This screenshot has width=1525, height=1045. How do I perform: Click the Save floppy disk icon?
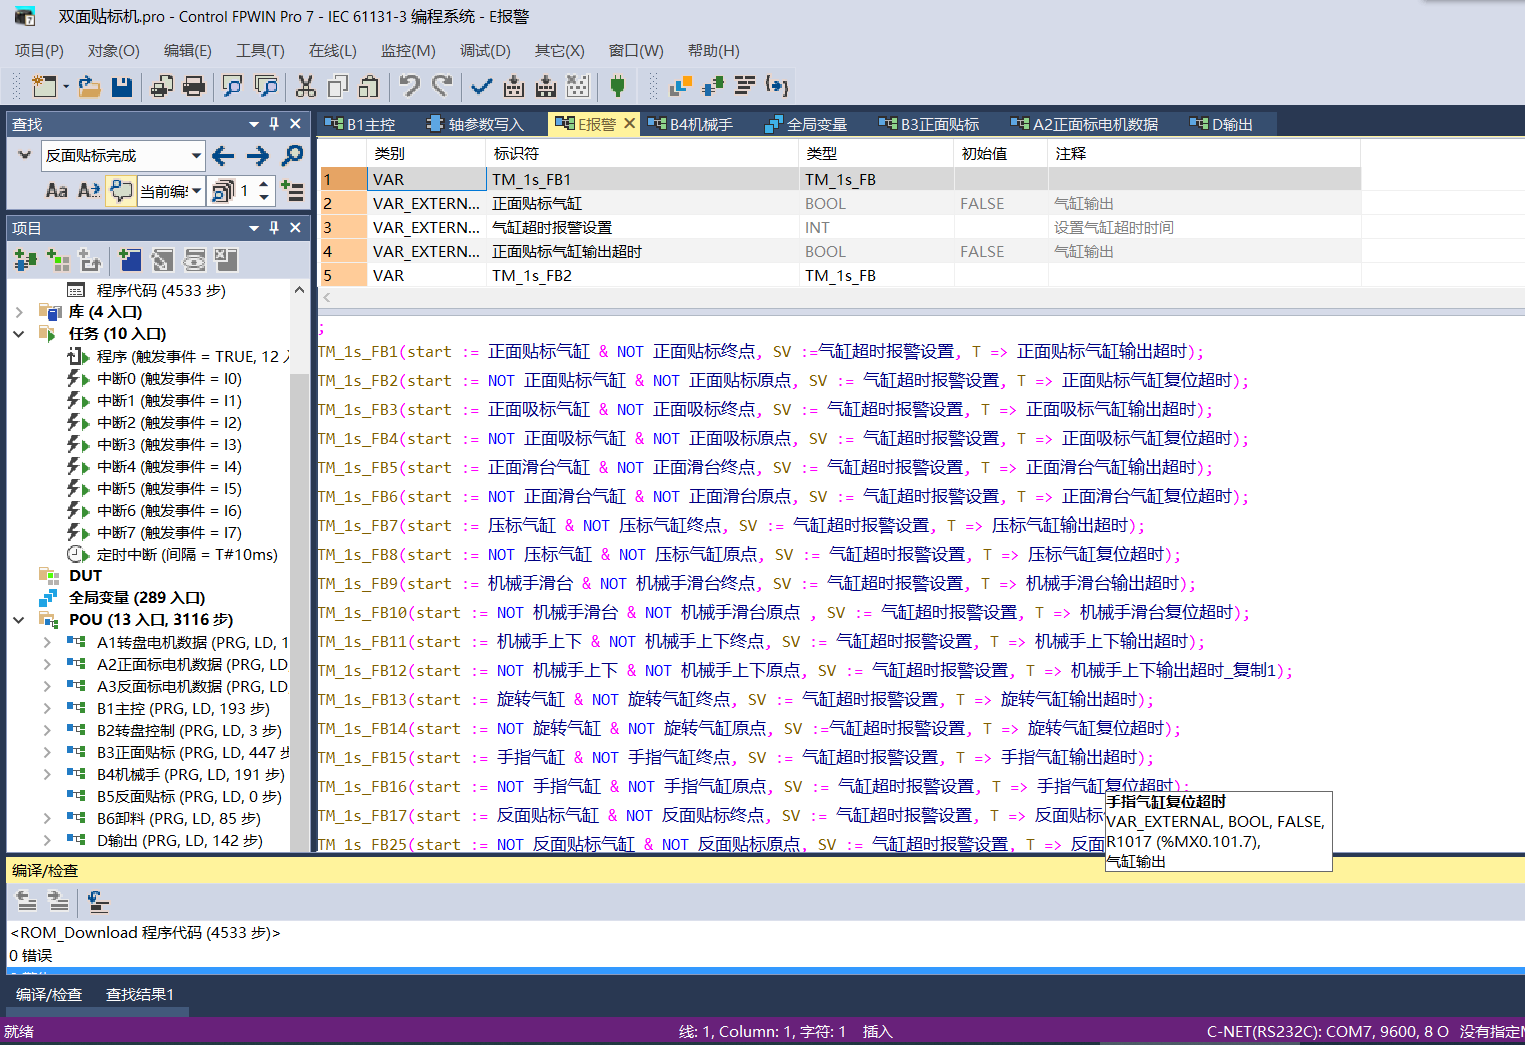(122, 87)
